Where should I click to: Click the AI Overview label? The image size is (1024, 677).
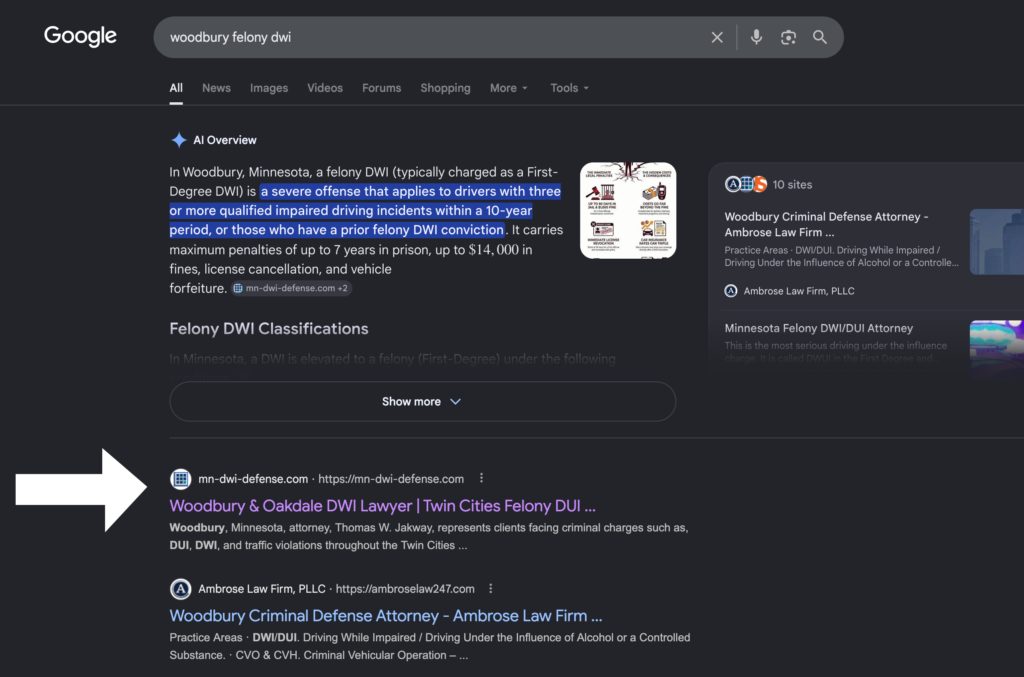point(225,140)
